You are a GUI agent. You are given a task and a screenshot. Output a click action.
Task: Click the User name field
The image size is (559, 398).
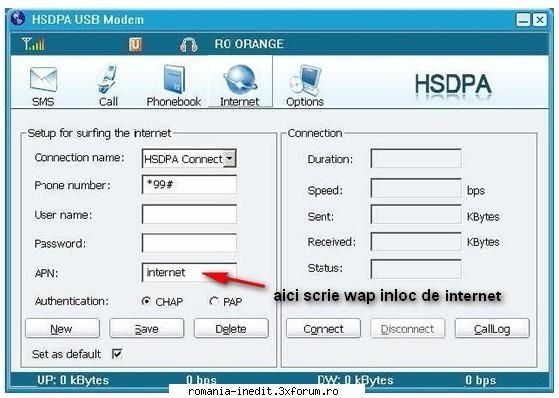[x=189, y=214]
